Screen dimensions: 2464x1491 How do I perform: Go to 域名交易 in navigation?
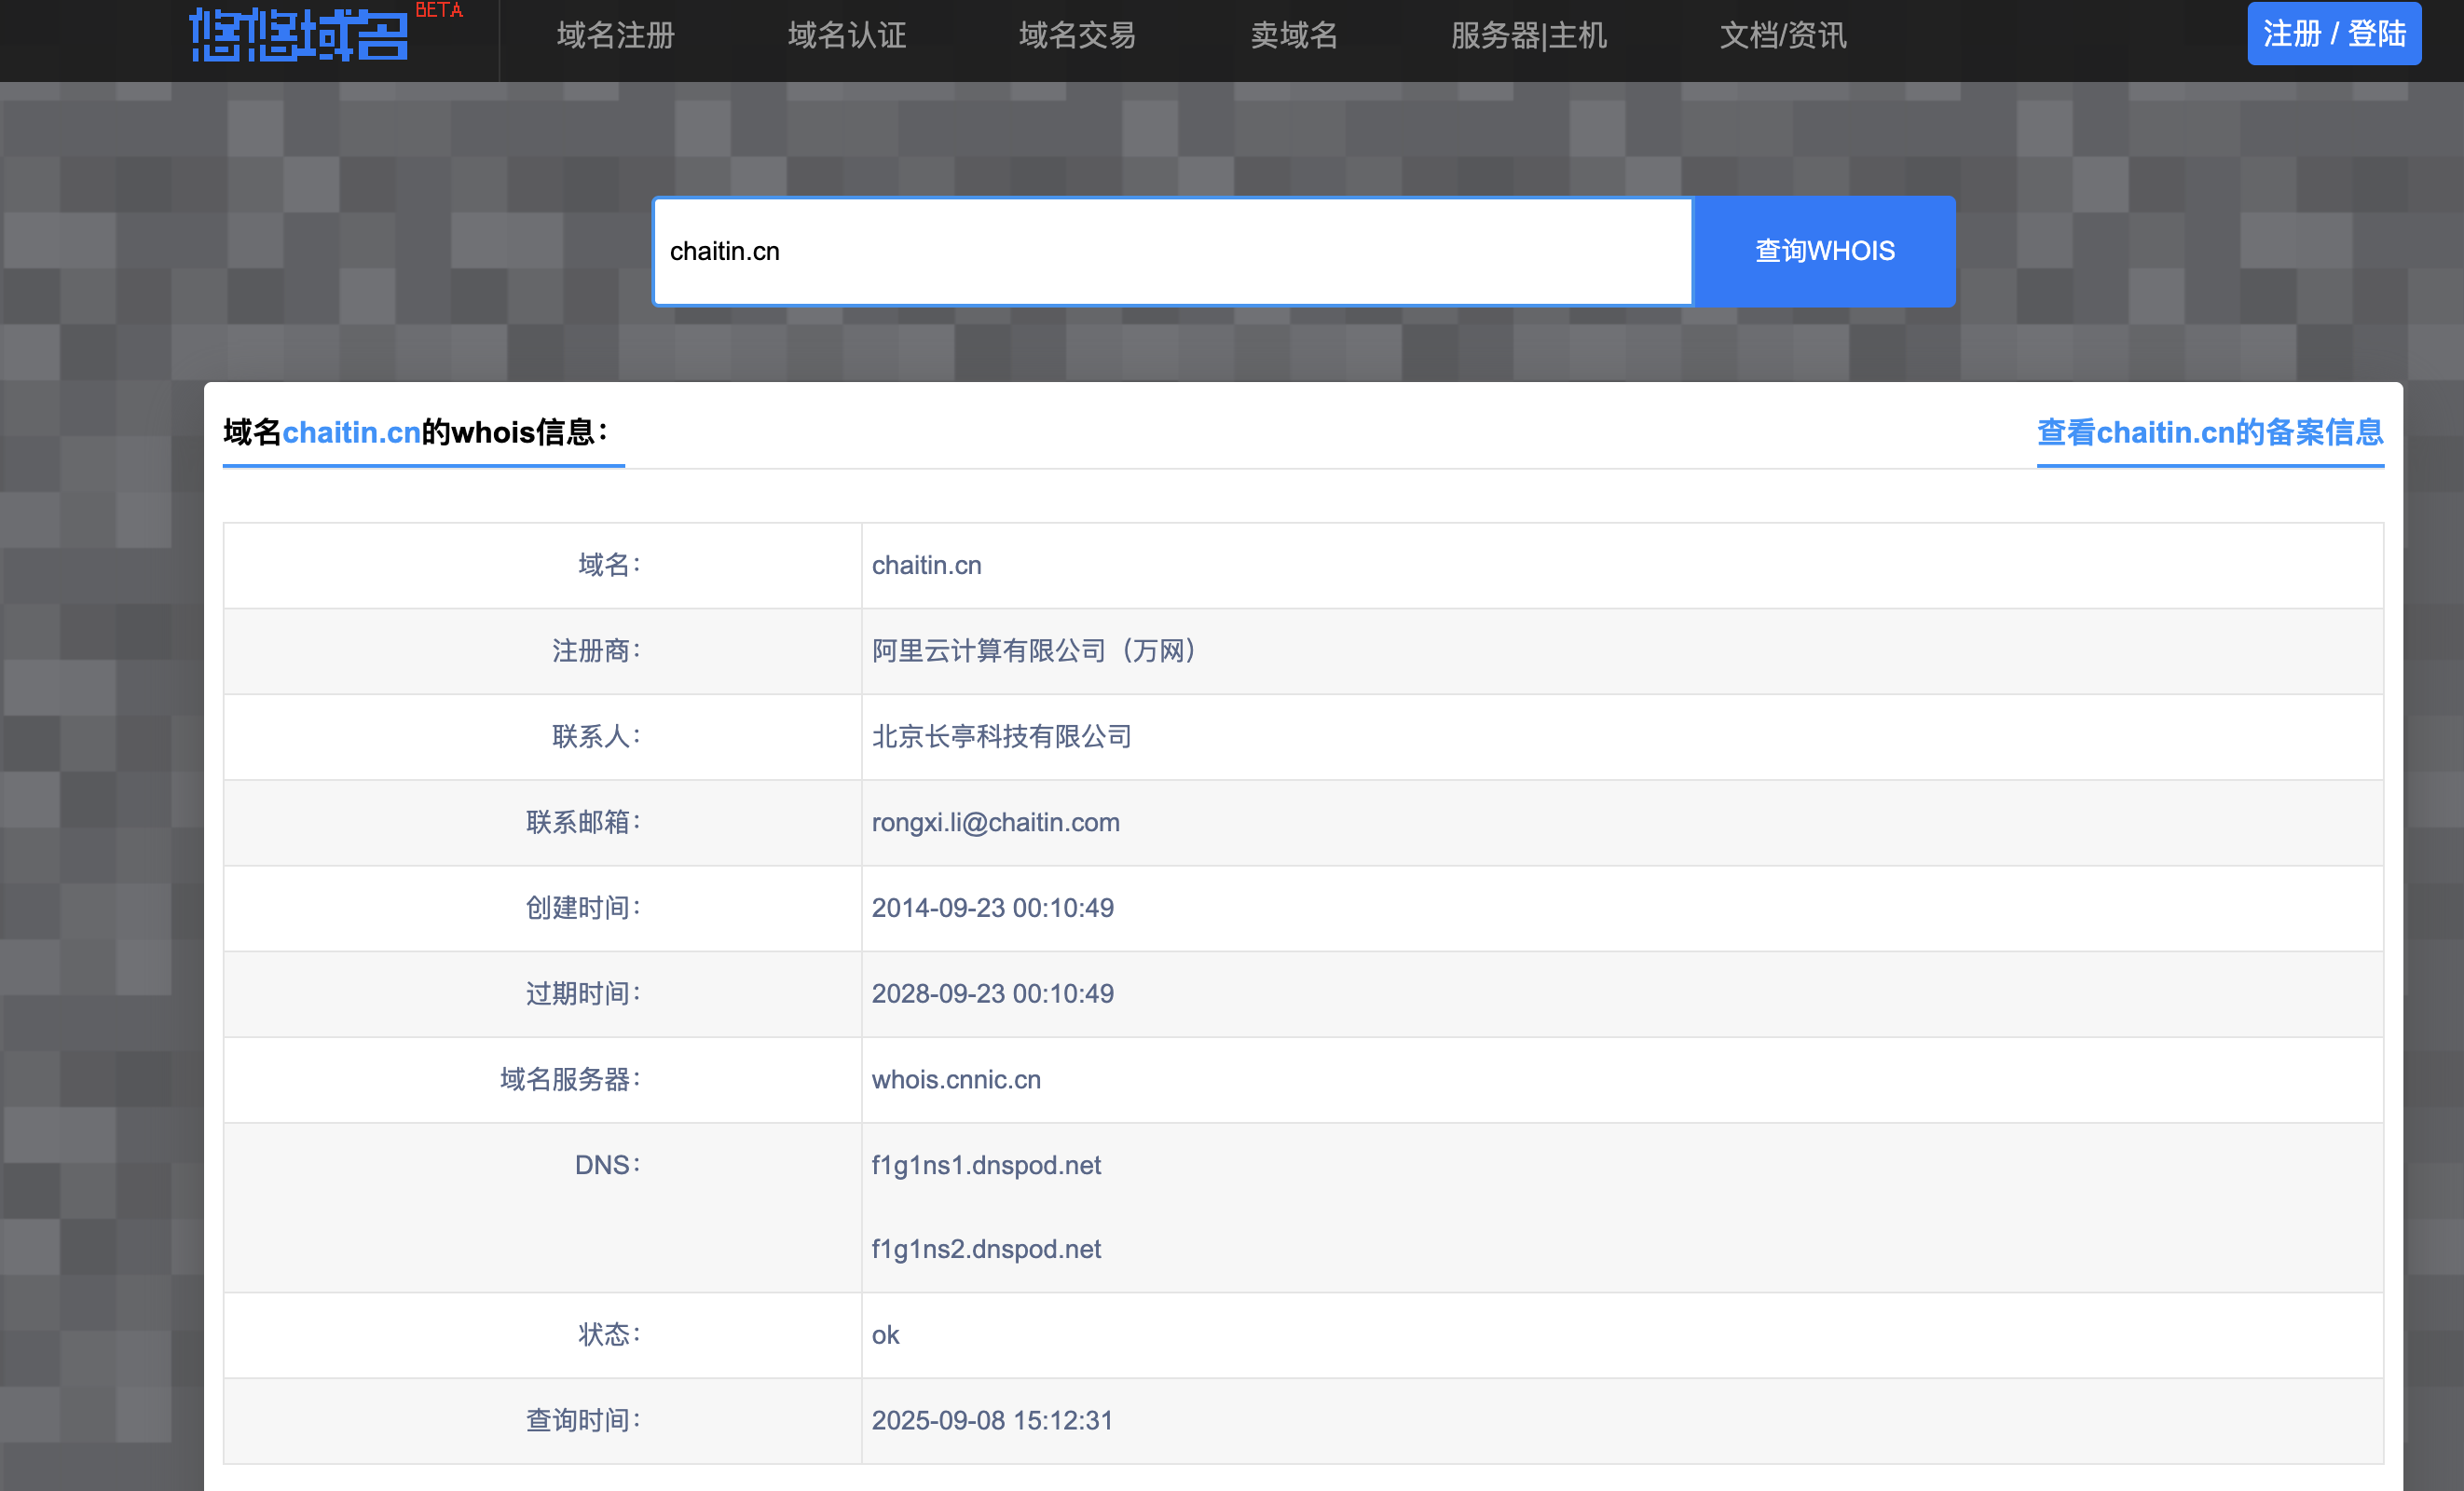coord(1077,36)
